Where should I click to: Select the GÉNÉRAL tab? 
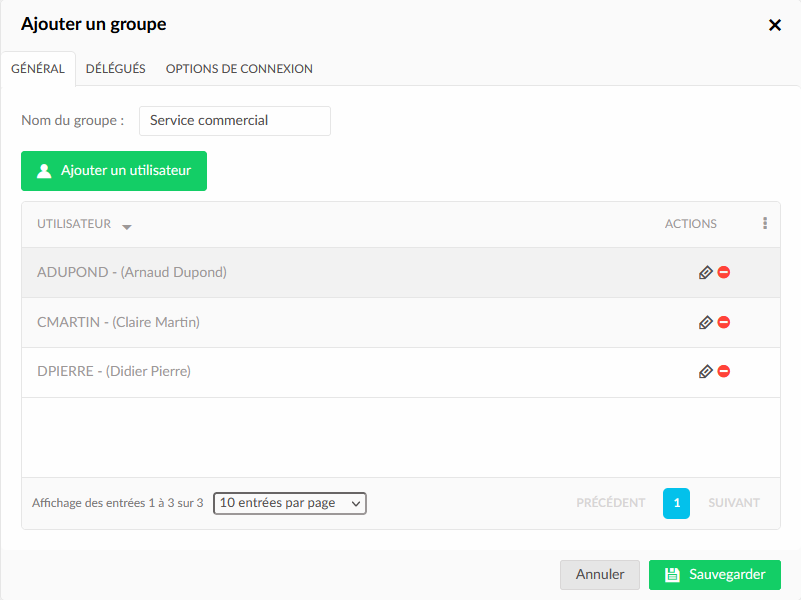pos(38,69)
